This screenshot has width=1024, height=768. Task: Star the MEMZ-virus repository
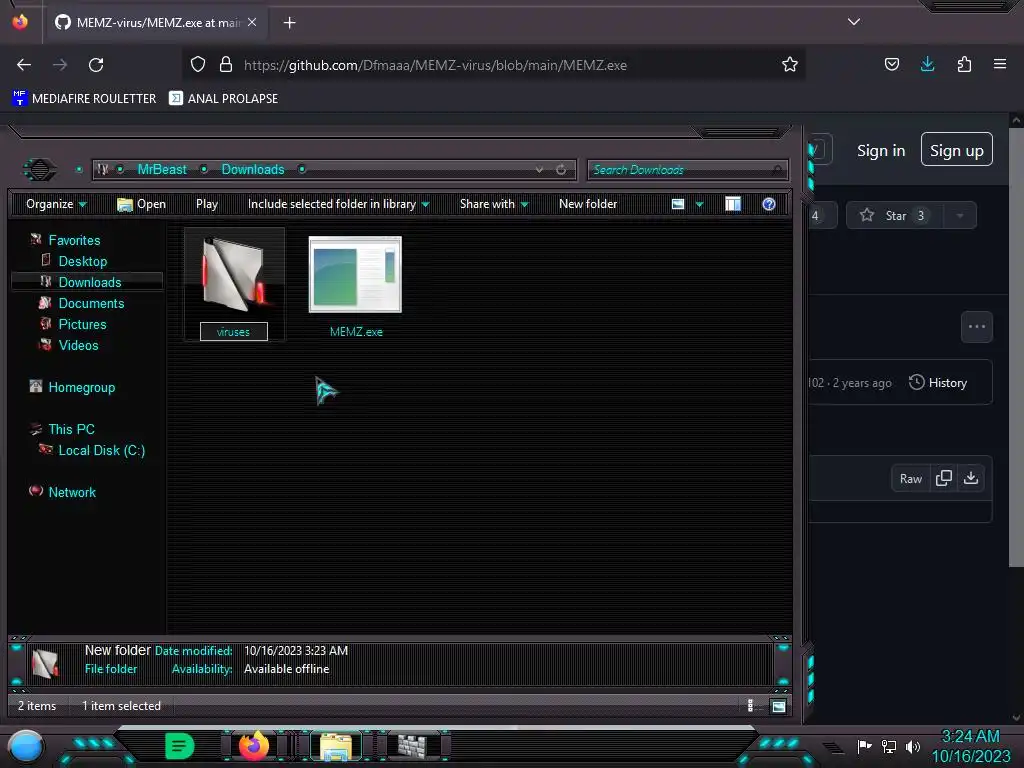pyautogui.click(x=894, y=216)
